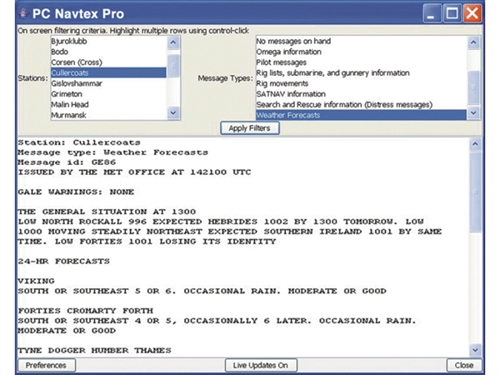The width and height of the screenshot is (500, 375).
Task: Click the Message Types scrollbar thumb
Action: tap(474, 87)
